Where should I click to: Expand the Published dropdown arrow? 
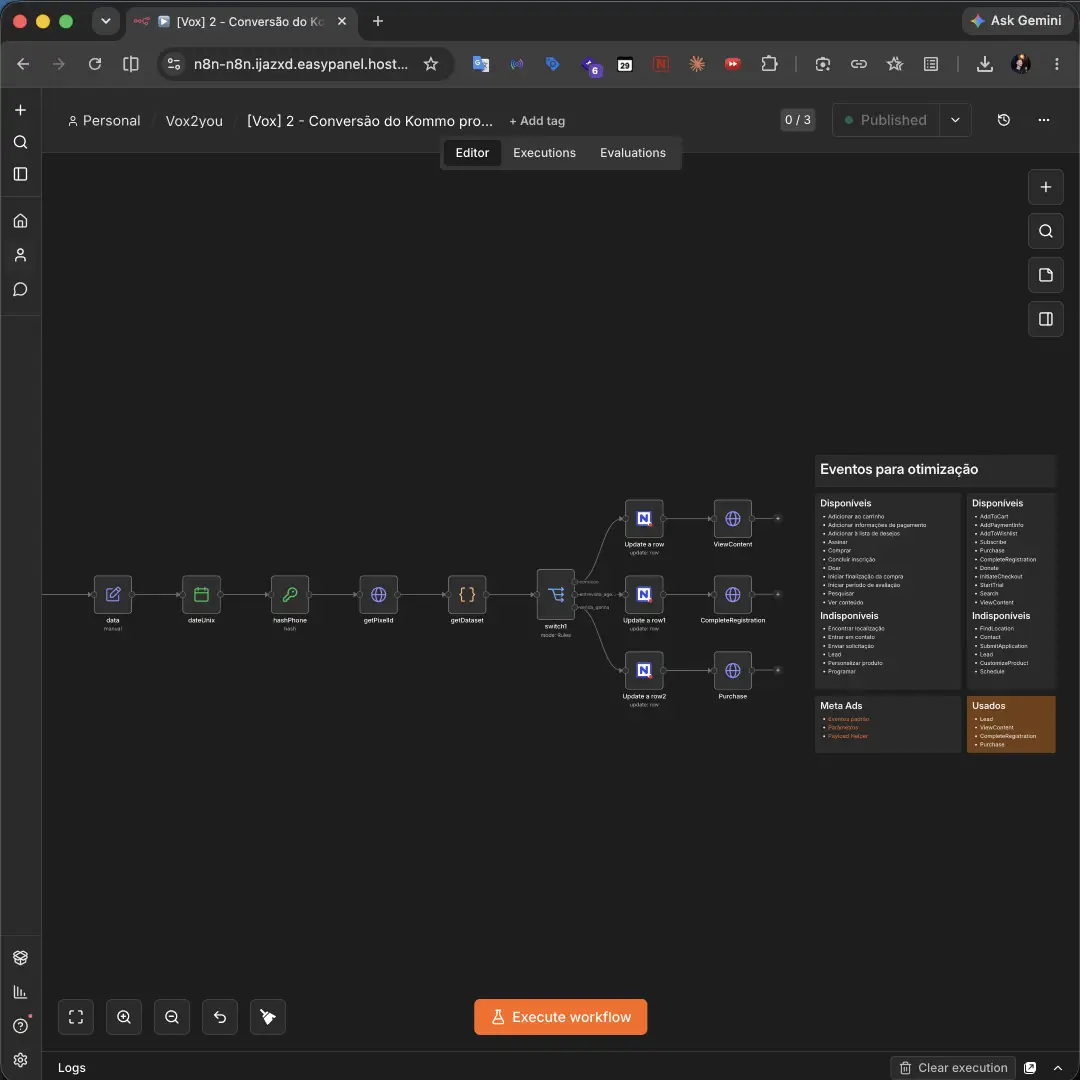[x=955, y=120]
